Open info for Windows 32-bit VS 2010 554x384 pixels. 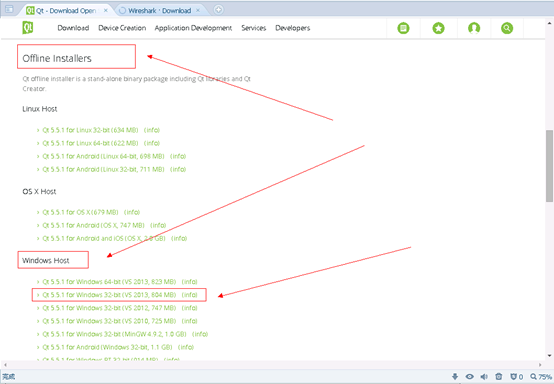coord(190,321)
